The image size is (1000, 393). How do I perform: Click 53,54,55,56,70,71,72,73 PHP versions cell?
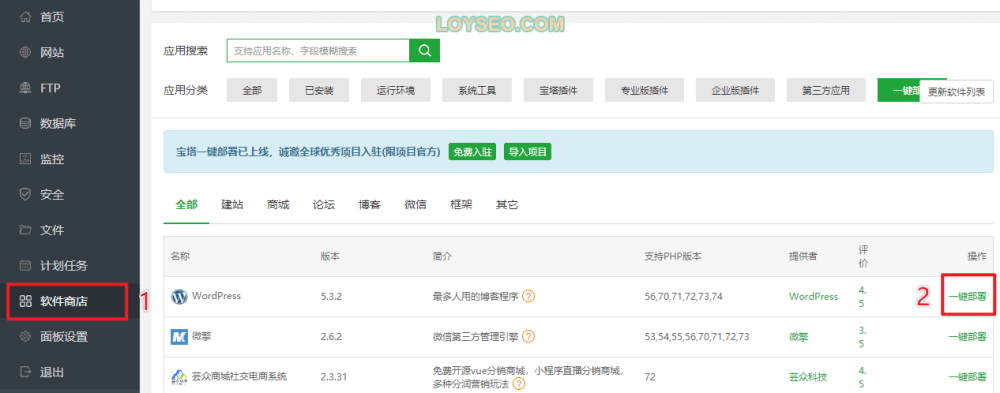point(696,336)
